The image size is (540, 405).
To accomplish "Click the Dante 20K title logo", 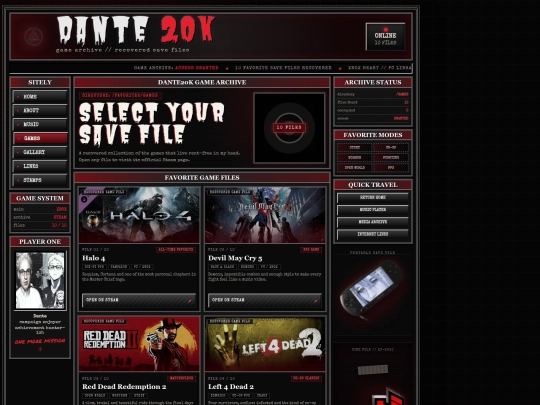I will pos(136,30).
